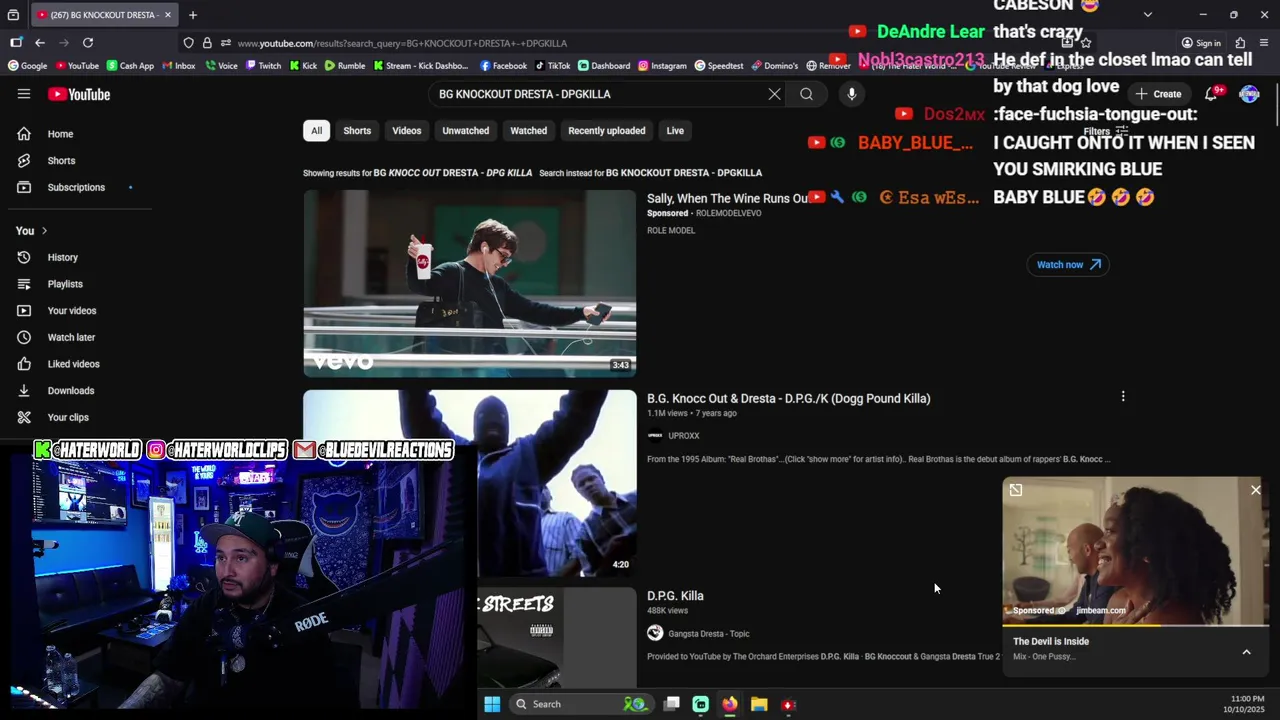Open three-dot menu for D.P.G./K video
Screen dimensions: 1280x720
pos(1123,397)
